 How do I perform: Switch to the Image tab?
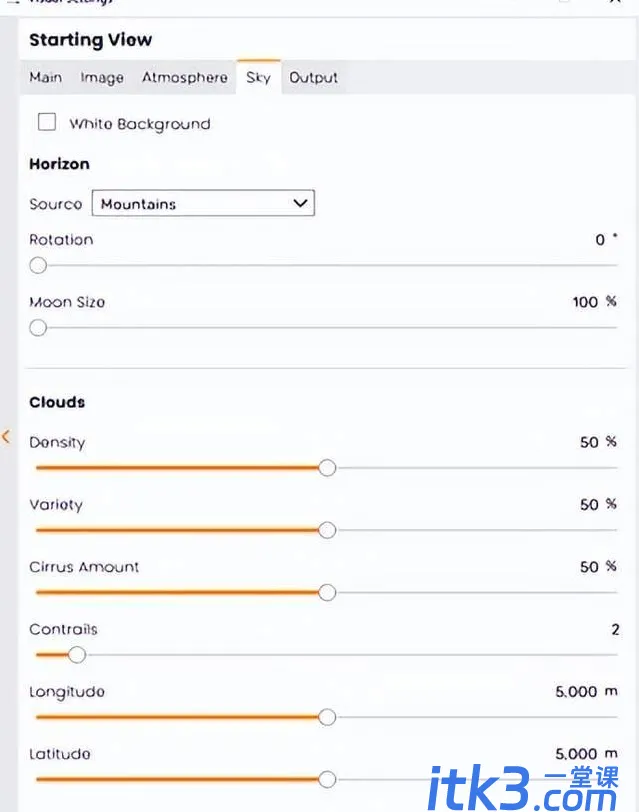102,78
